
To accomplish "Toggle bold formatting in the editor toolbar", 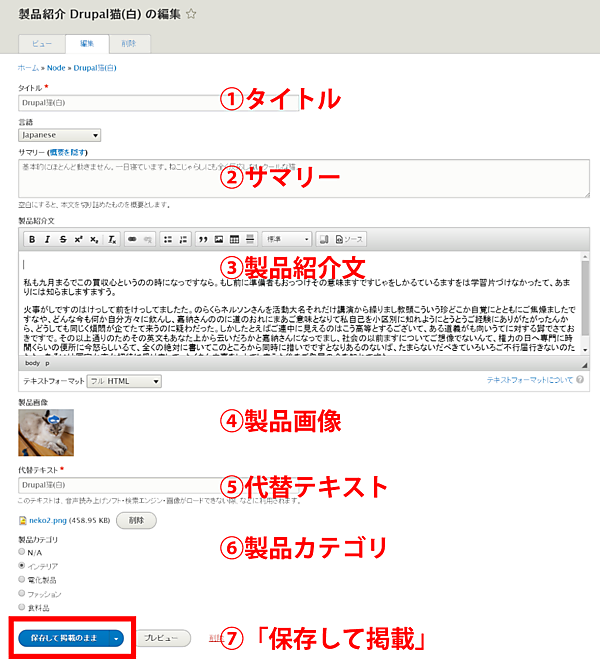I will click(32, 239).
